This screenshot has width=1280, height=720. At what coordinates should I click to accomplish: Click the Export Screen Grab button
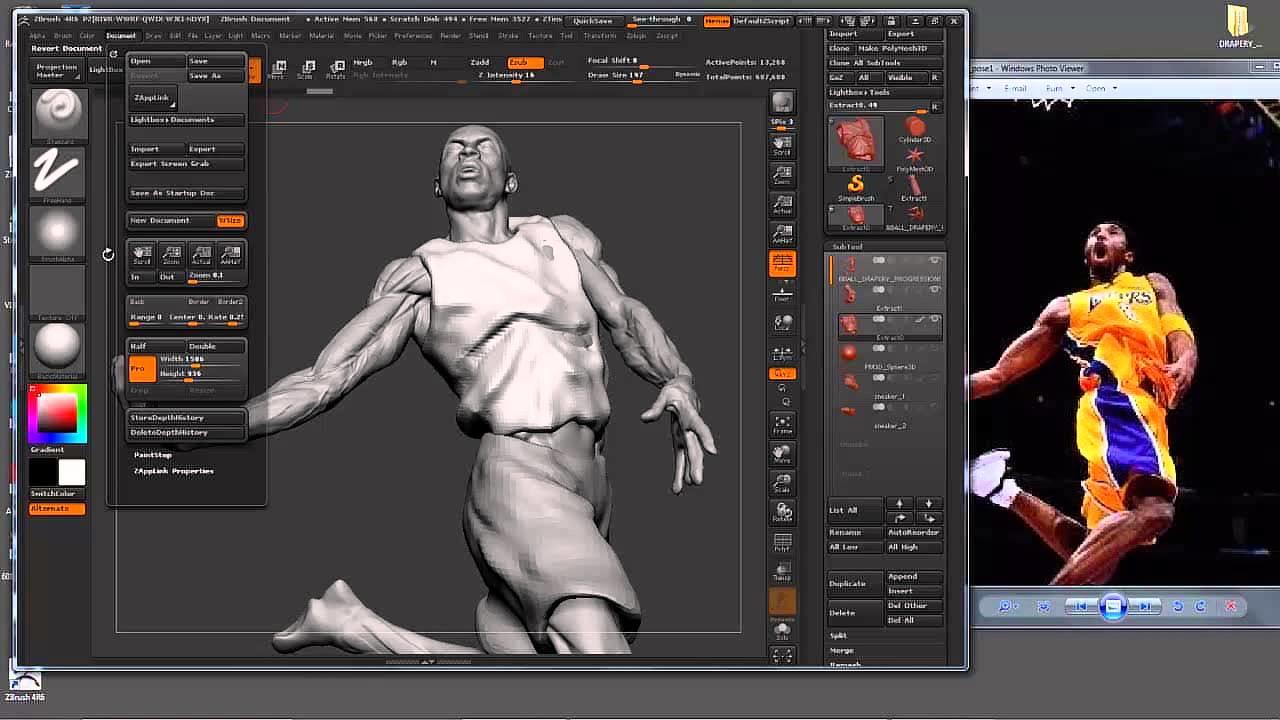click(x=171, y=164)
